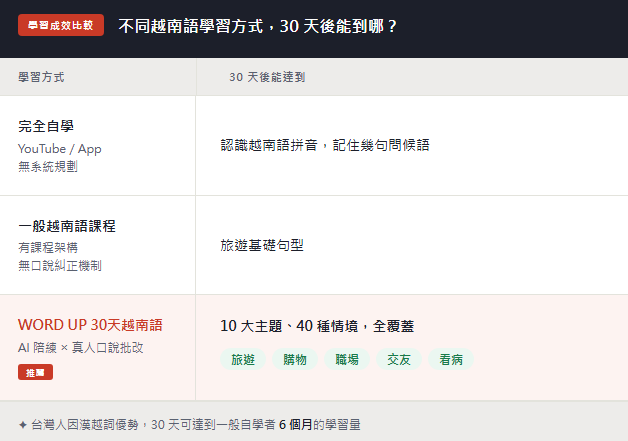Click the footer note about 6 個月的學習量
The image size is (628, 441).
[189, 425]
